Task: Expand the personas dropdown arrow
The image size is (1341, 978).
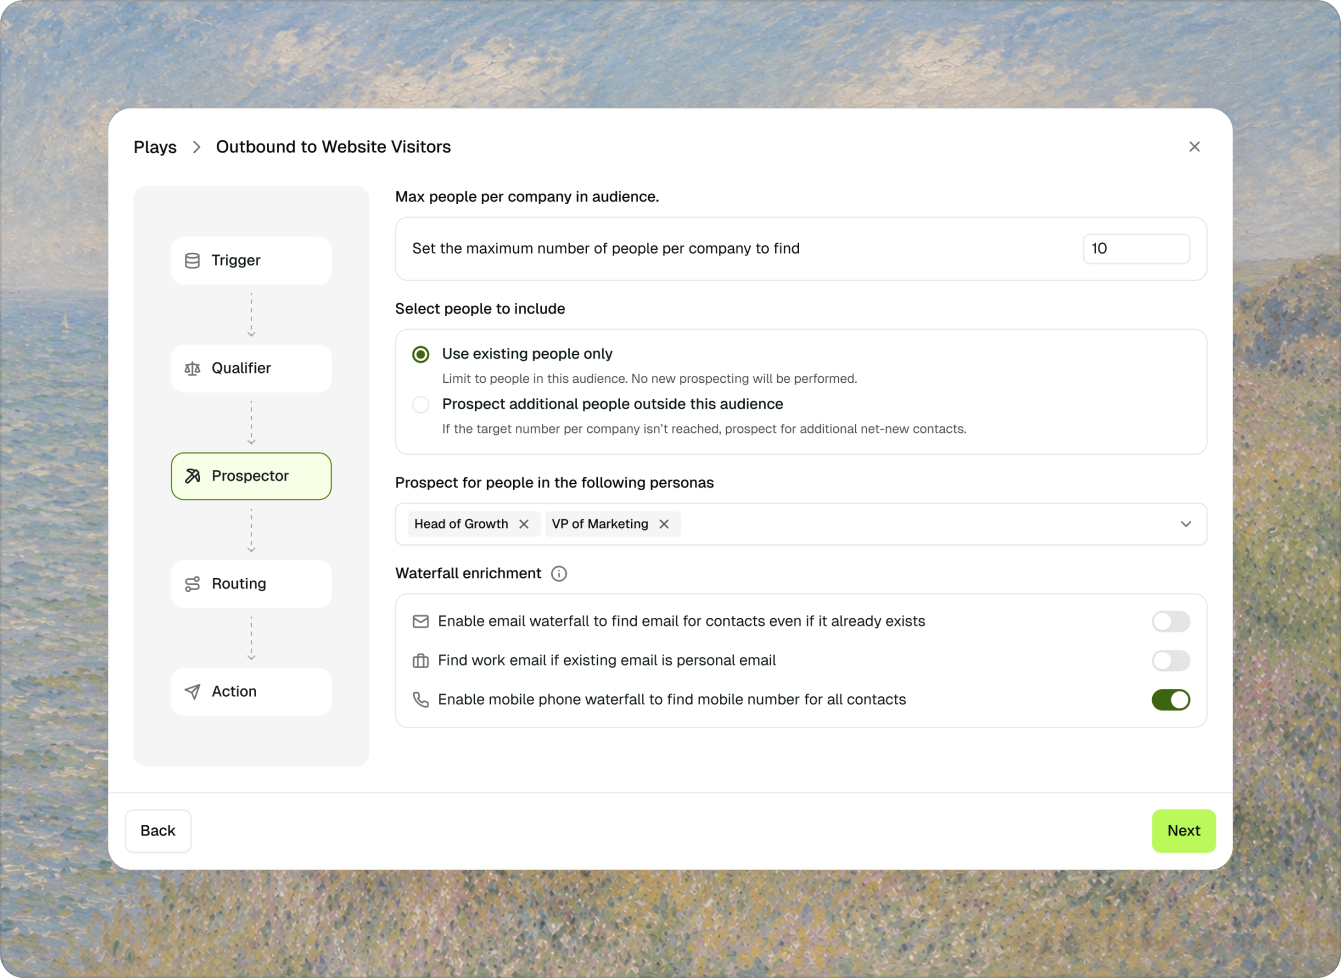Action: tap(1186, 524)
